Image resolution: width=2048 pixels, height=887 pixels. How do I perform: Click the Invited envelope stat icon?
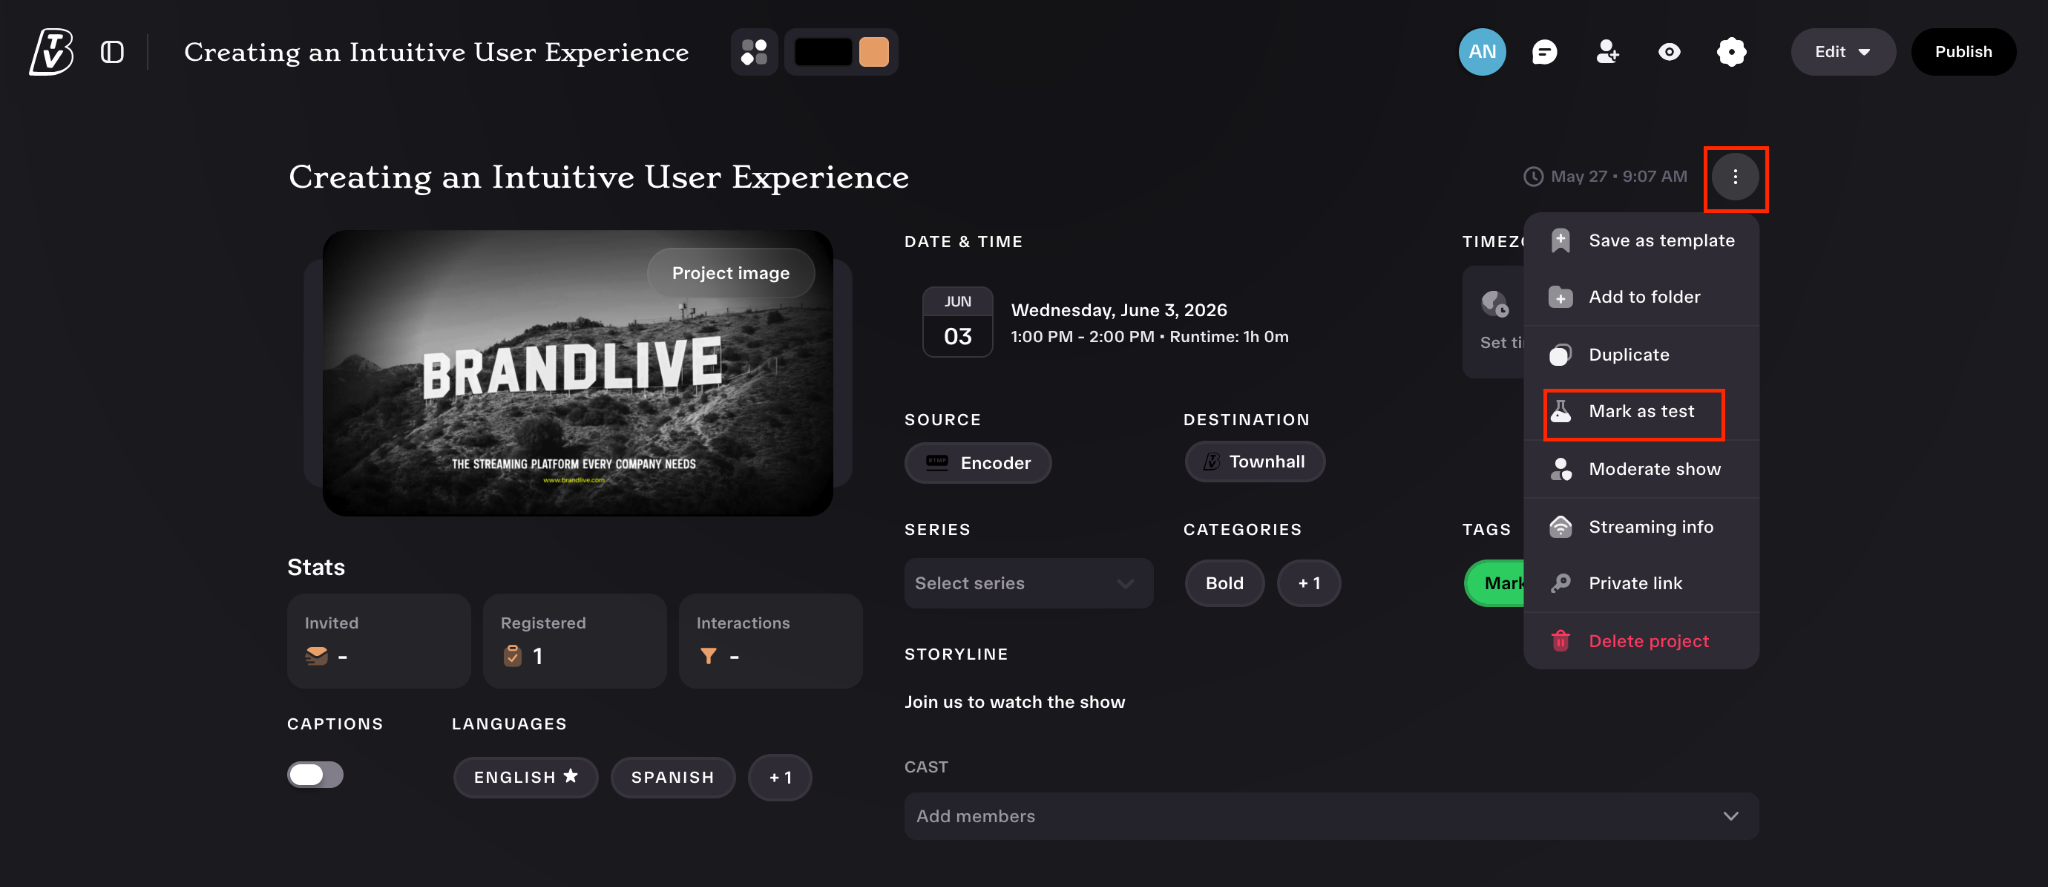[x=316, y=656]
